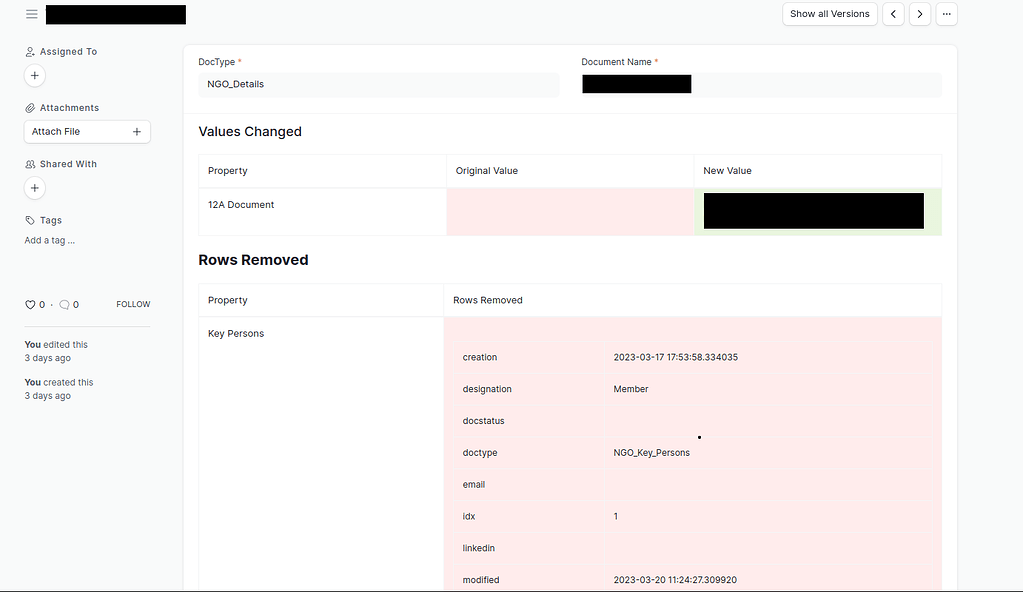
Task: Go to the next version with the right chevron
Action: (919, 14)
